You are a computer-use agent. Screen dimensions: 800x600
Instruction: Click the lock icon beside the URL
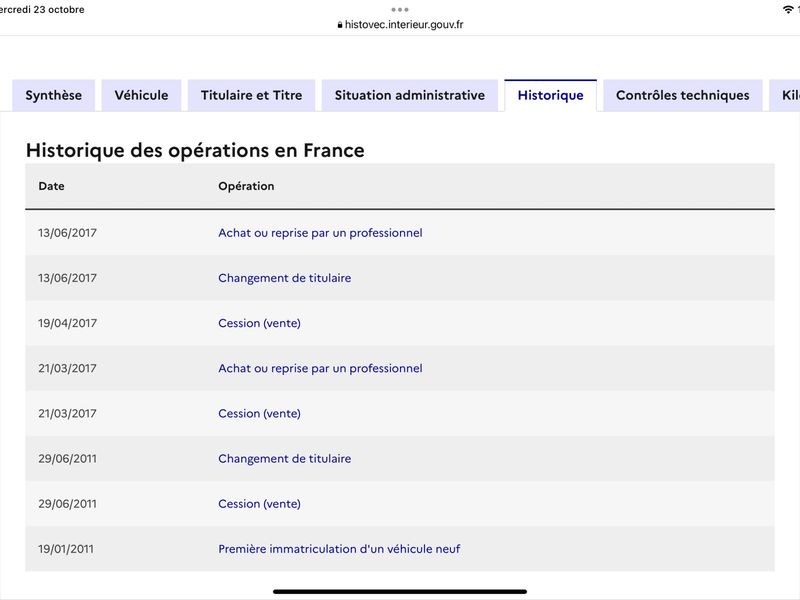click(340, 25)
